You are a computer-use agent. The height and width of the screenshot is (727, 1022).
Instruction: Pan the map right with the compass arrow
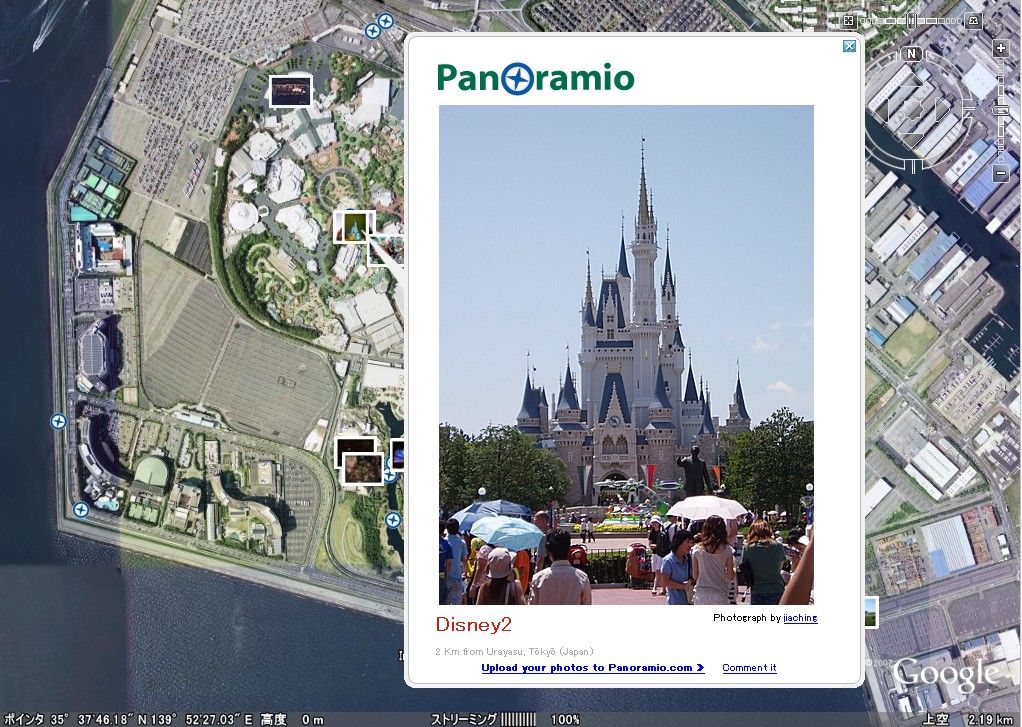(942, 109)
